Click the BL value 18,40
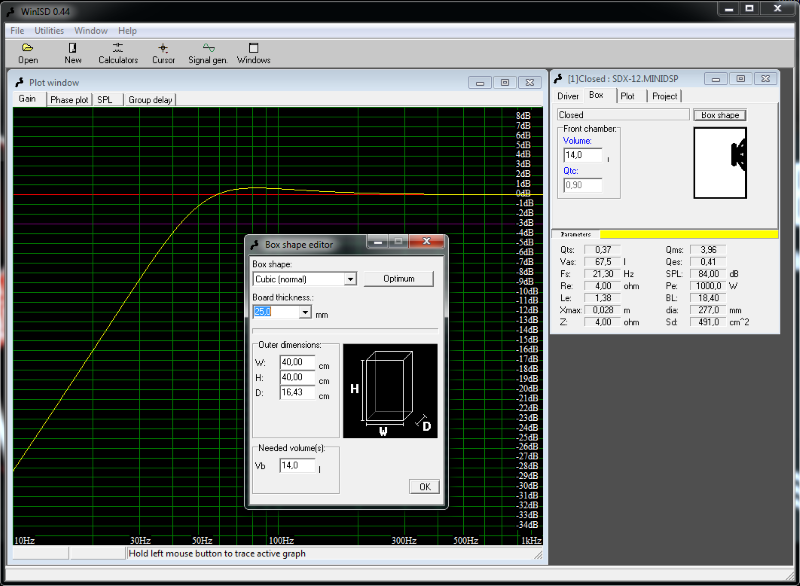800x586 pixels. 708,298
